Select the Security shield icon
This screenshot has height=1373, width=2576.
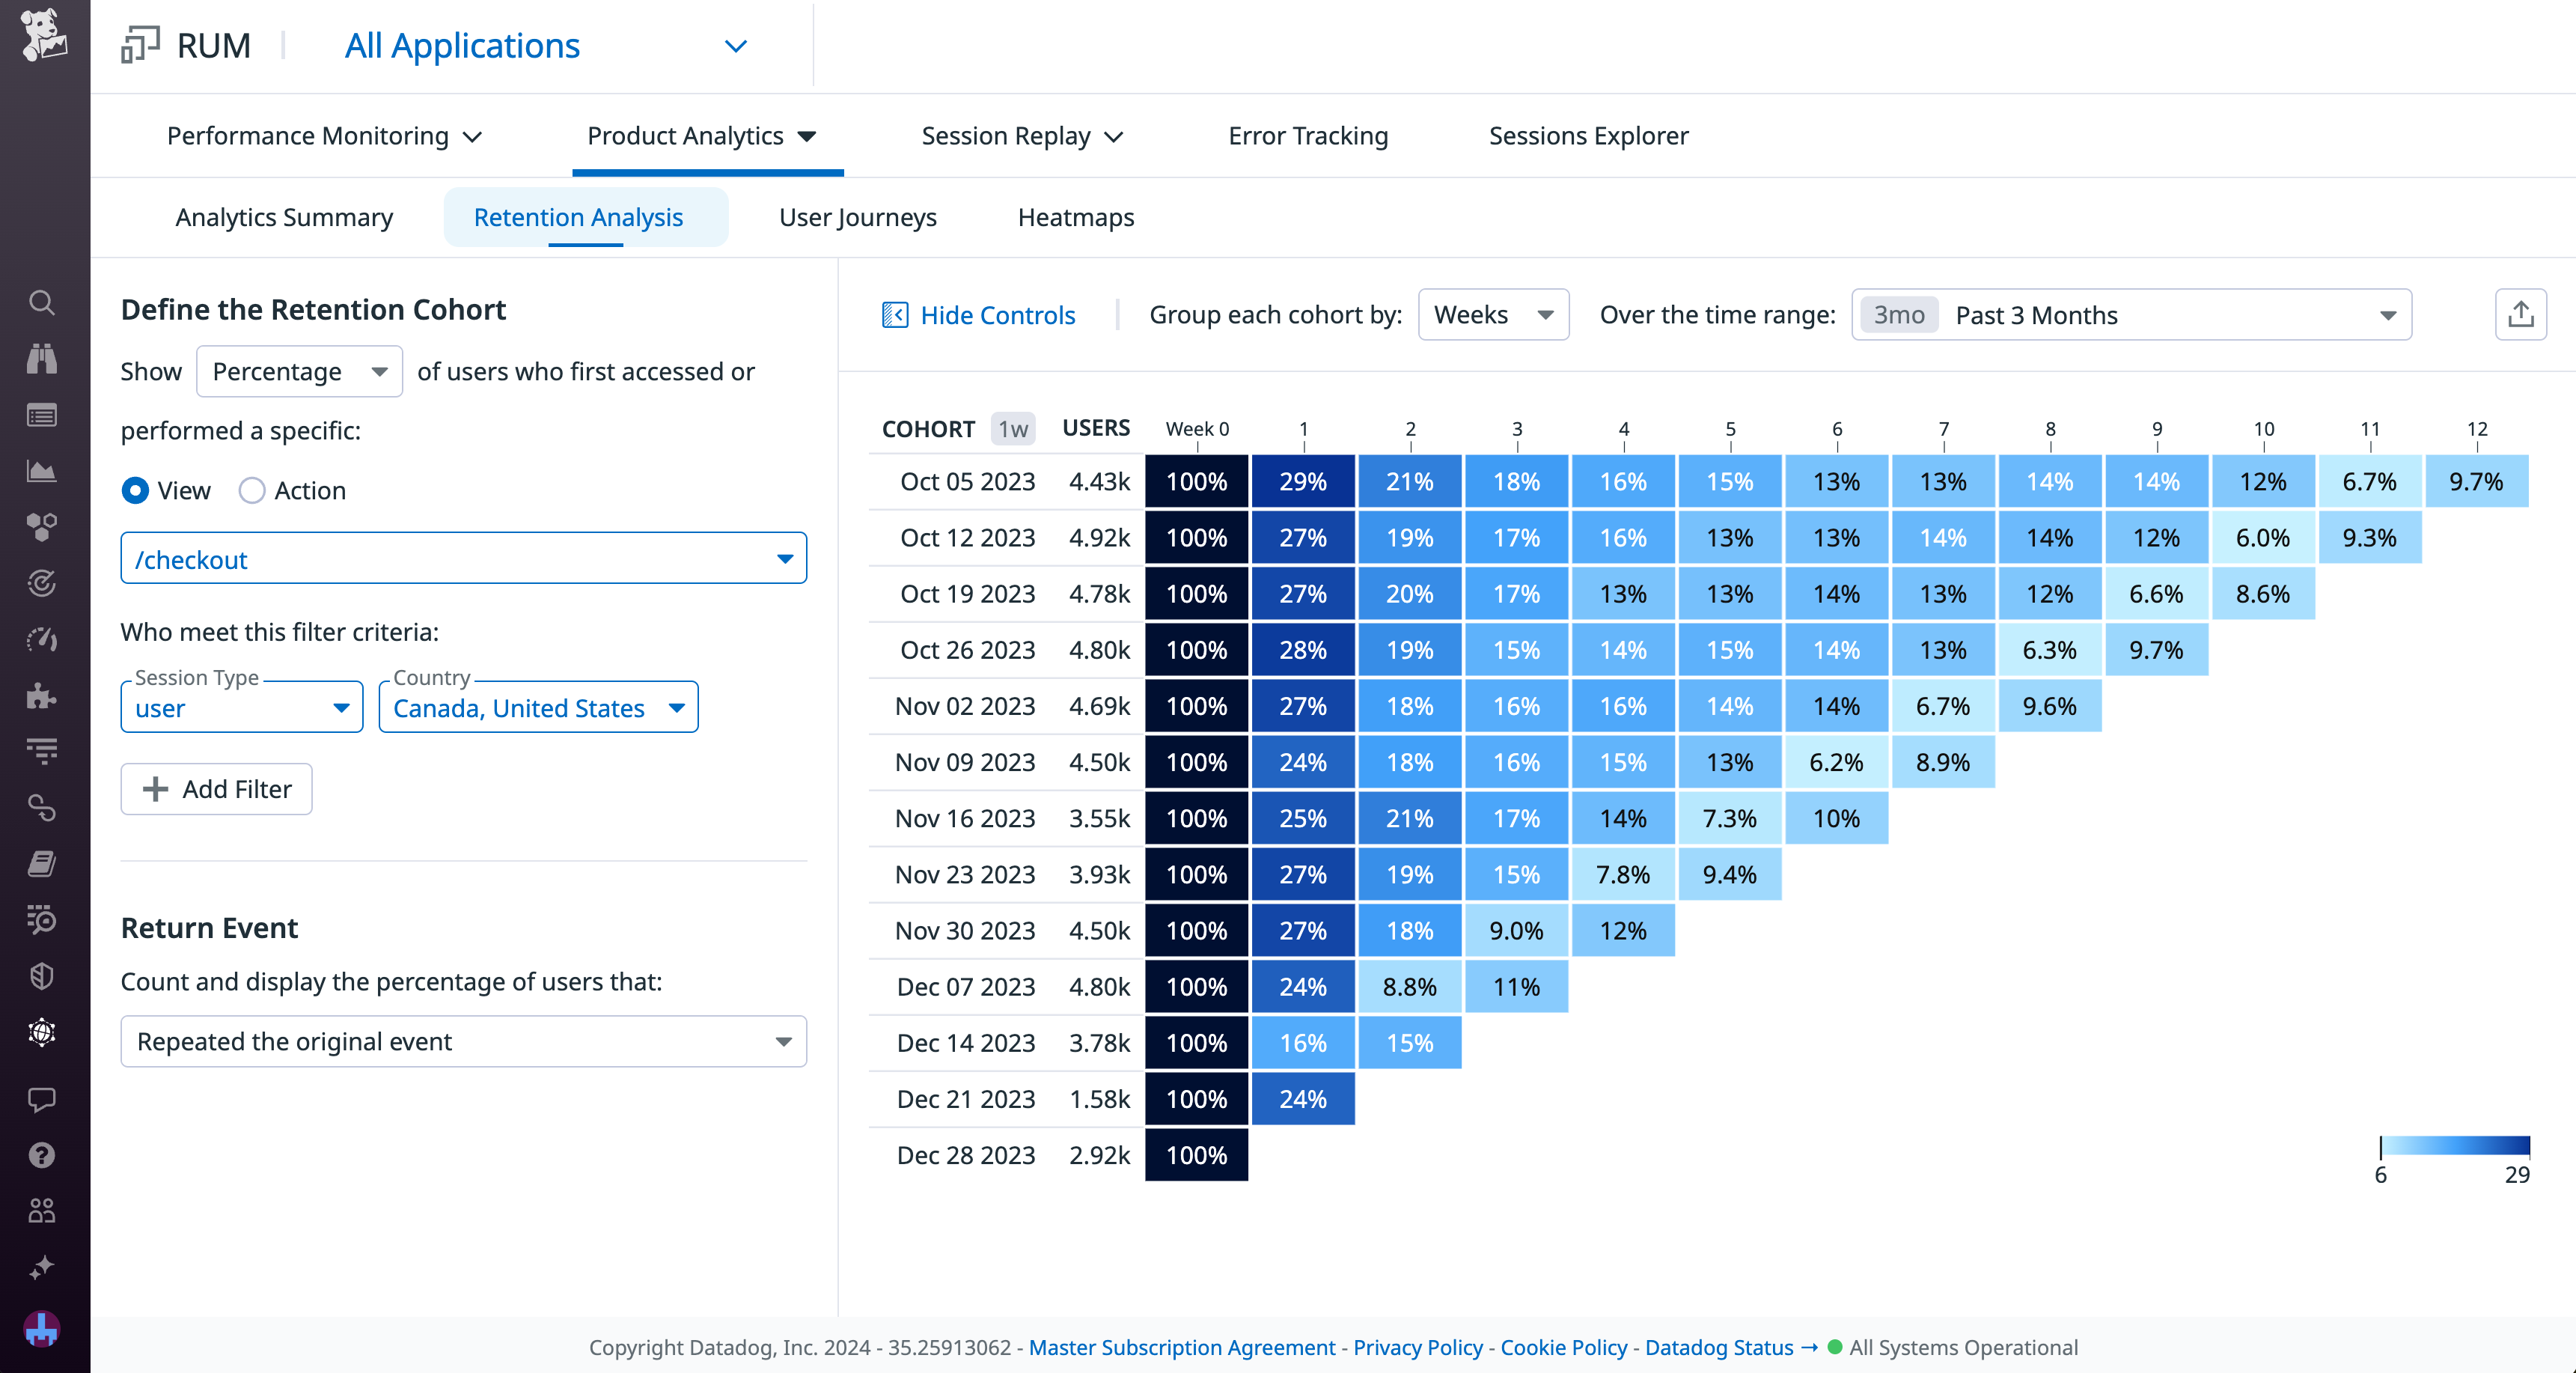tap(42, 976)
